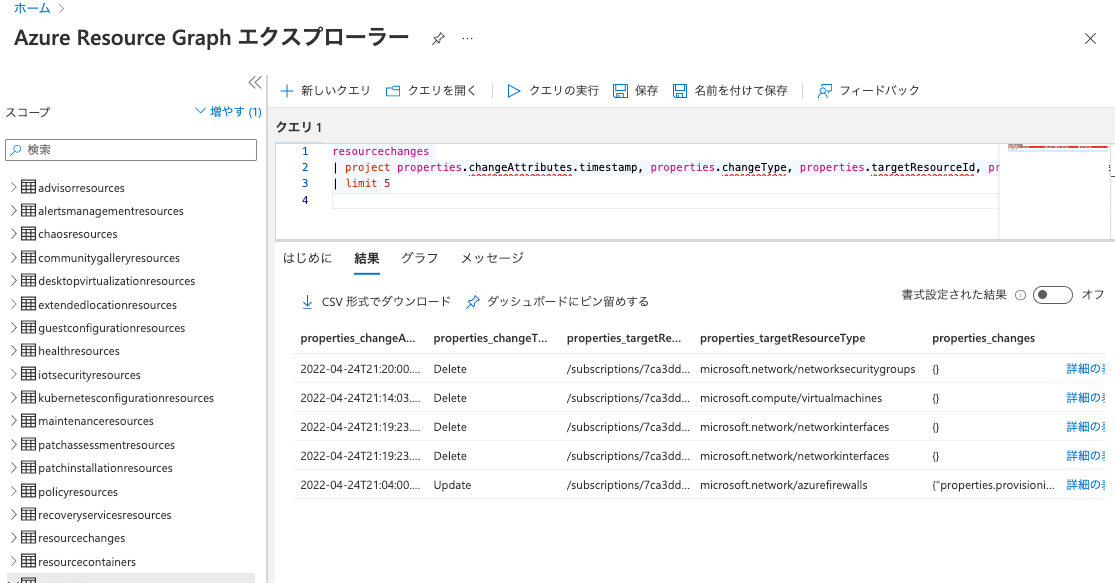Click the CSV 形式でダウンロード label

pos(386,302)
